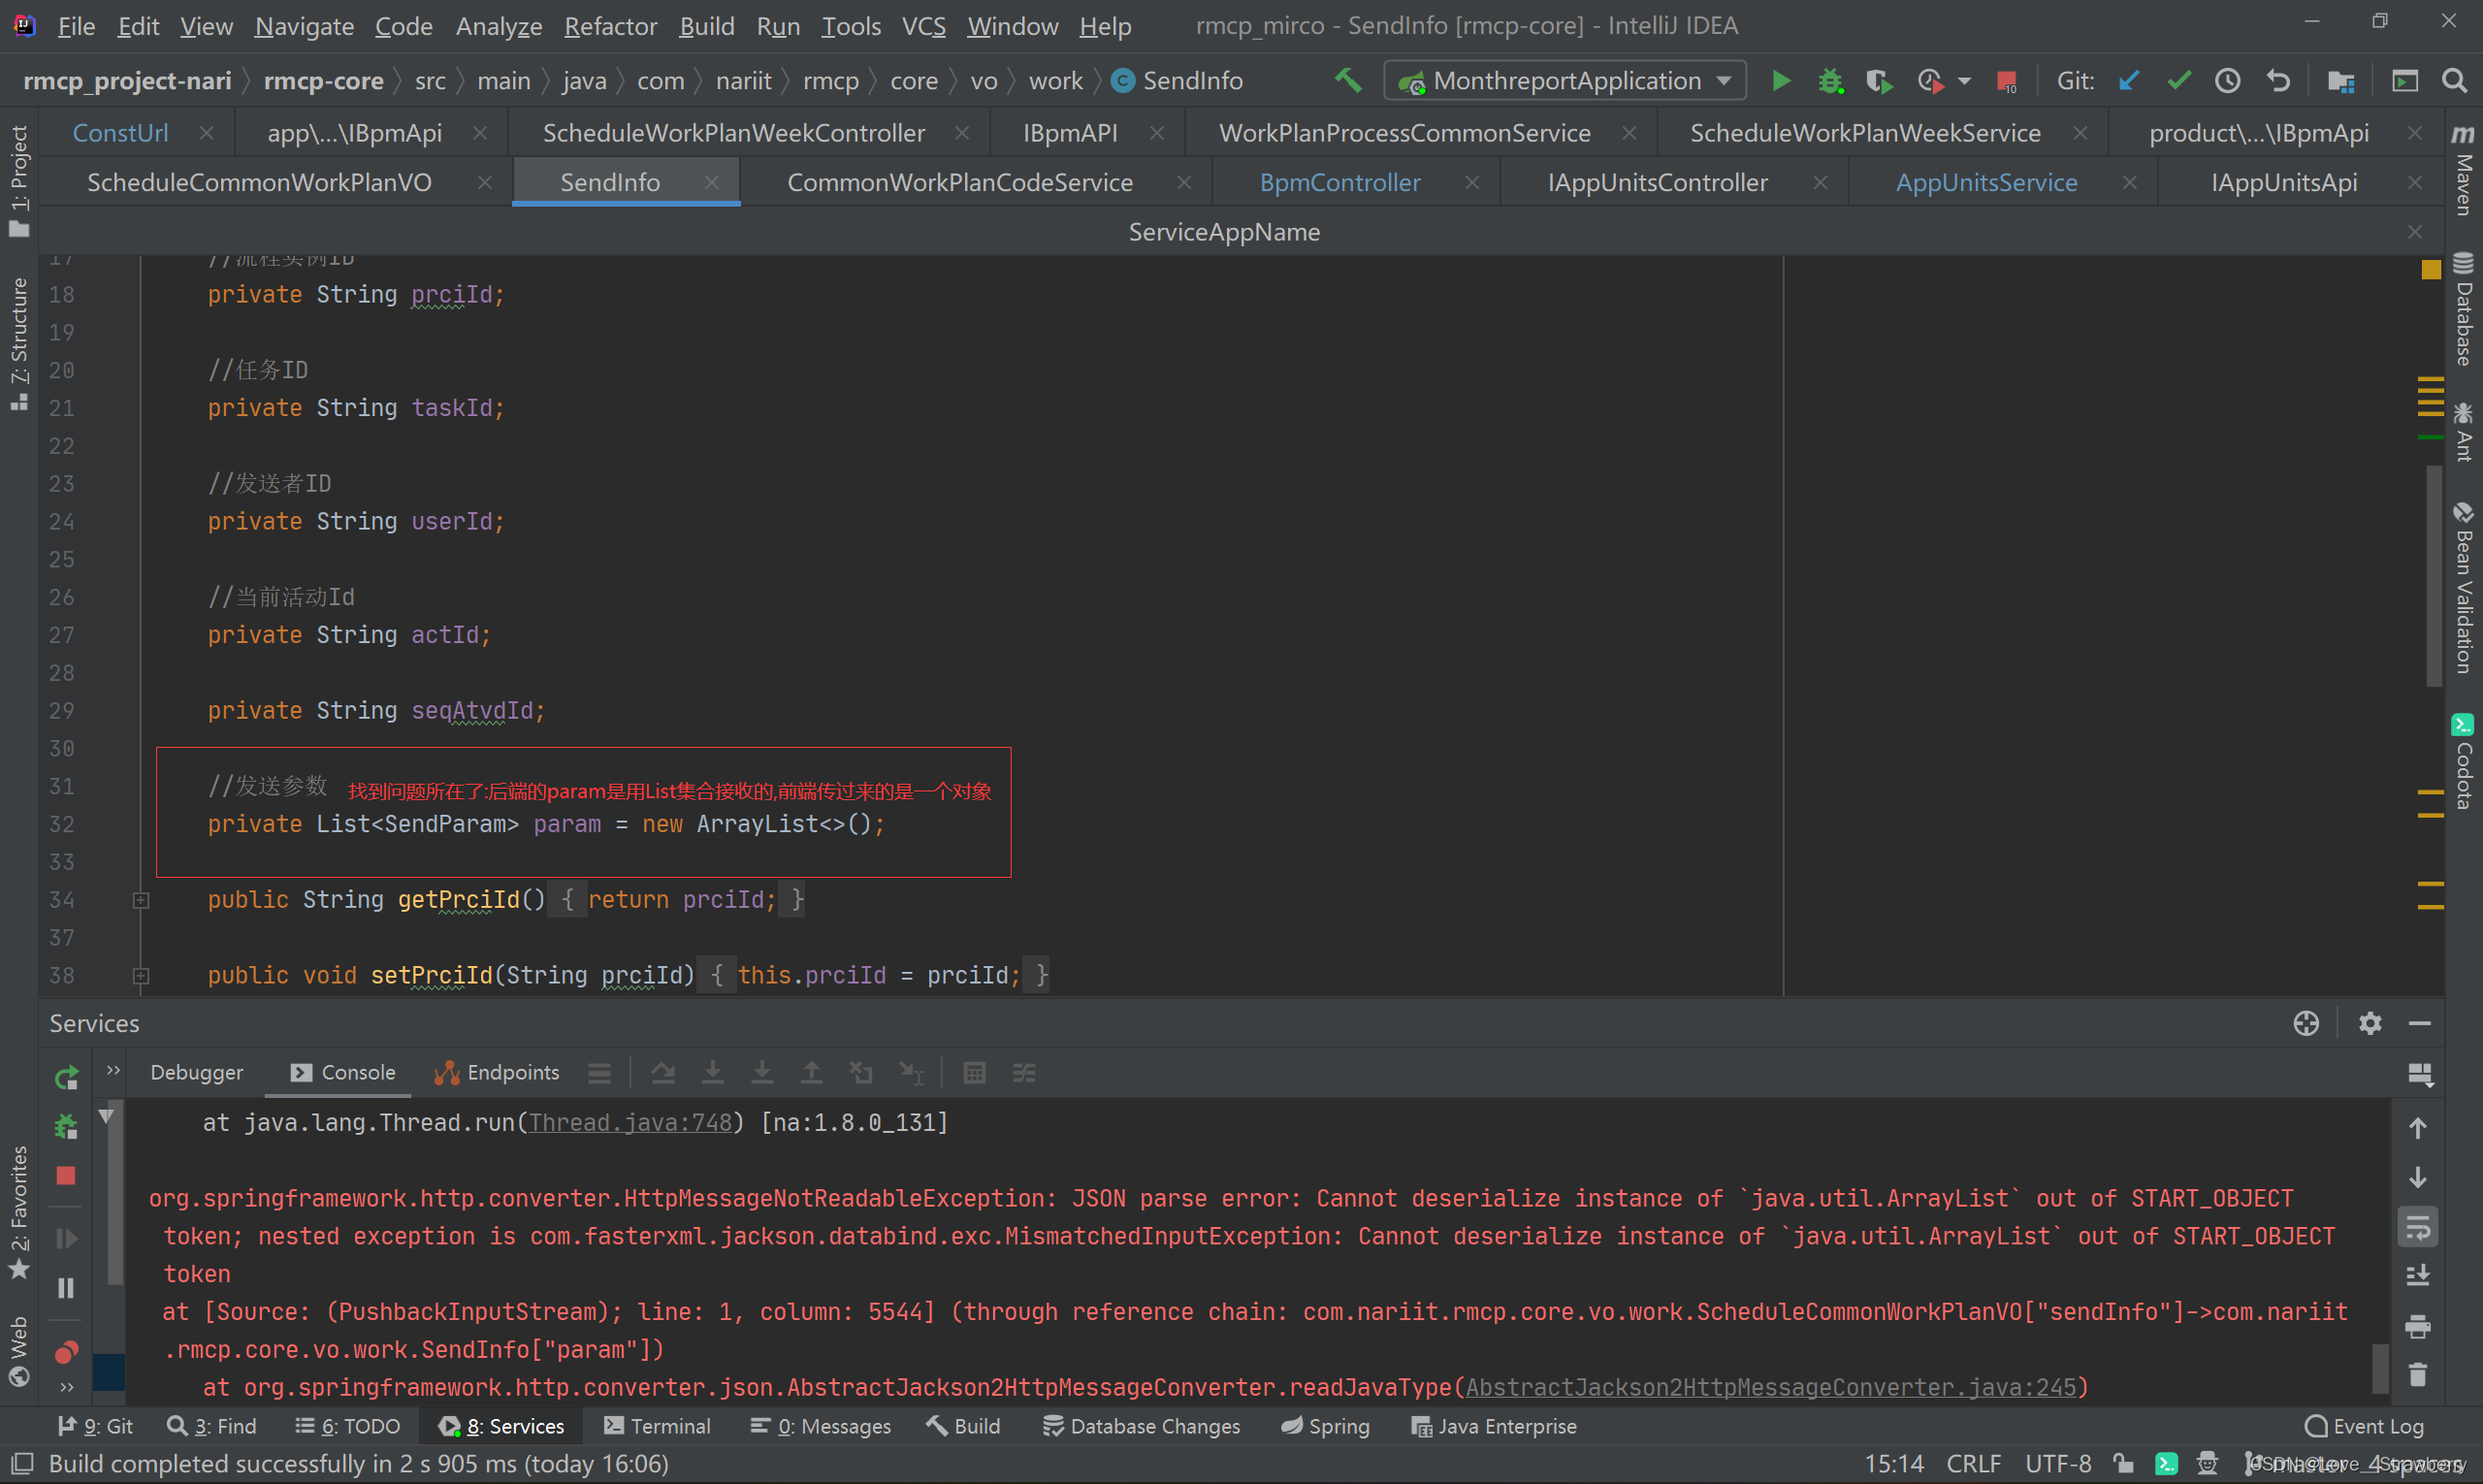Run MonthreportApplication with the green play icon
This screenshot has height=1484, width=2483.
point(1780,81)
